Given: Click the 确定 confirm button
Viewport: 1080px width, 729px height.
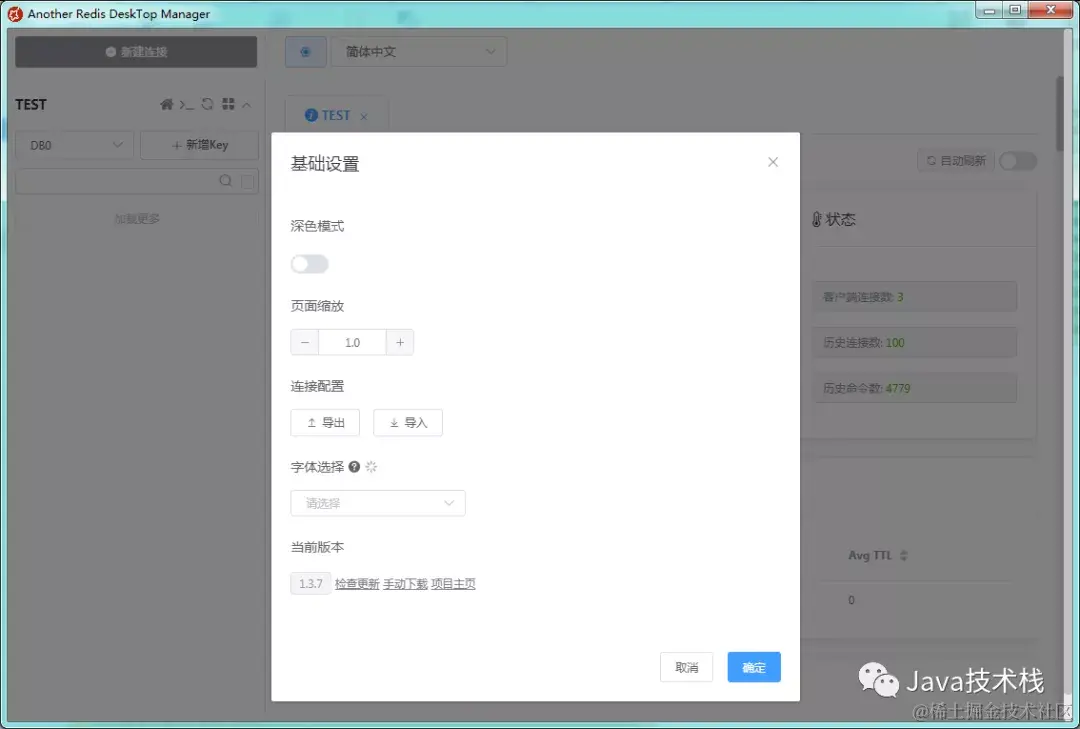Looking at the screenshot, I should (x=753, y=667).
